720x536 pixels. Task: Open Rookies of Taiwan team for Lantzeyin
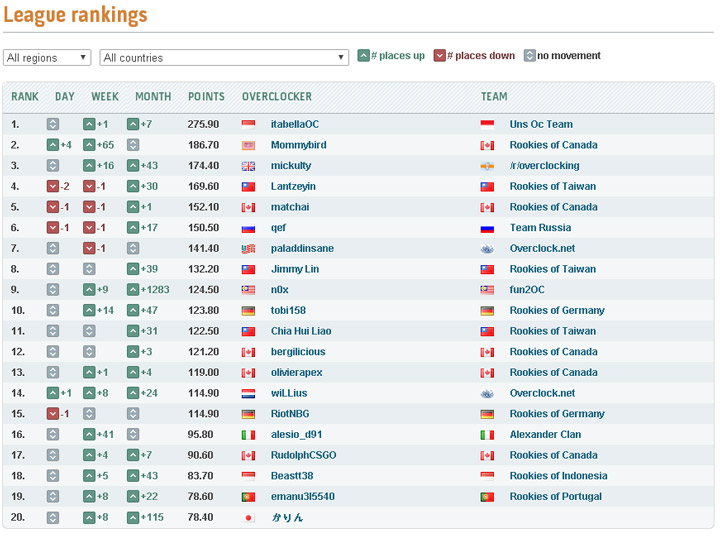pyautogui.click(x=552, y=187)
